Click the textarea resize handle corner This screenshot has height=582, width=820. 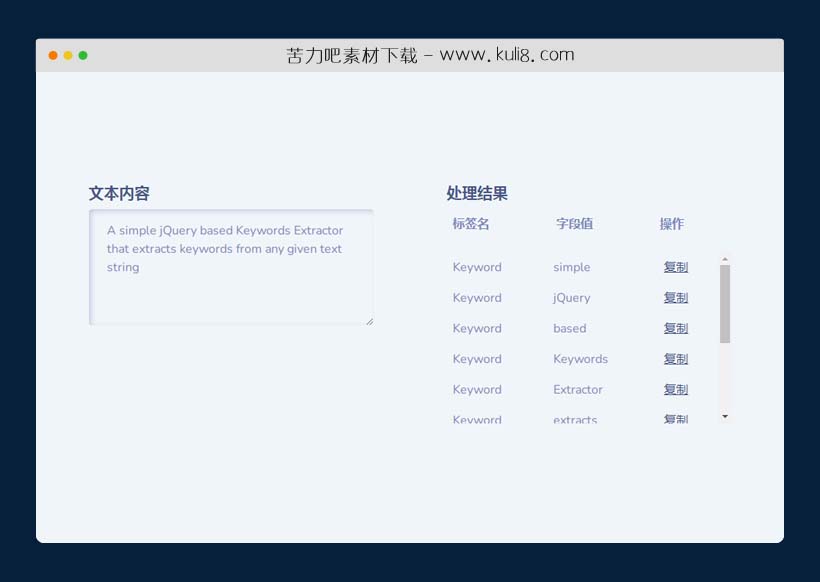click(369, 320)
